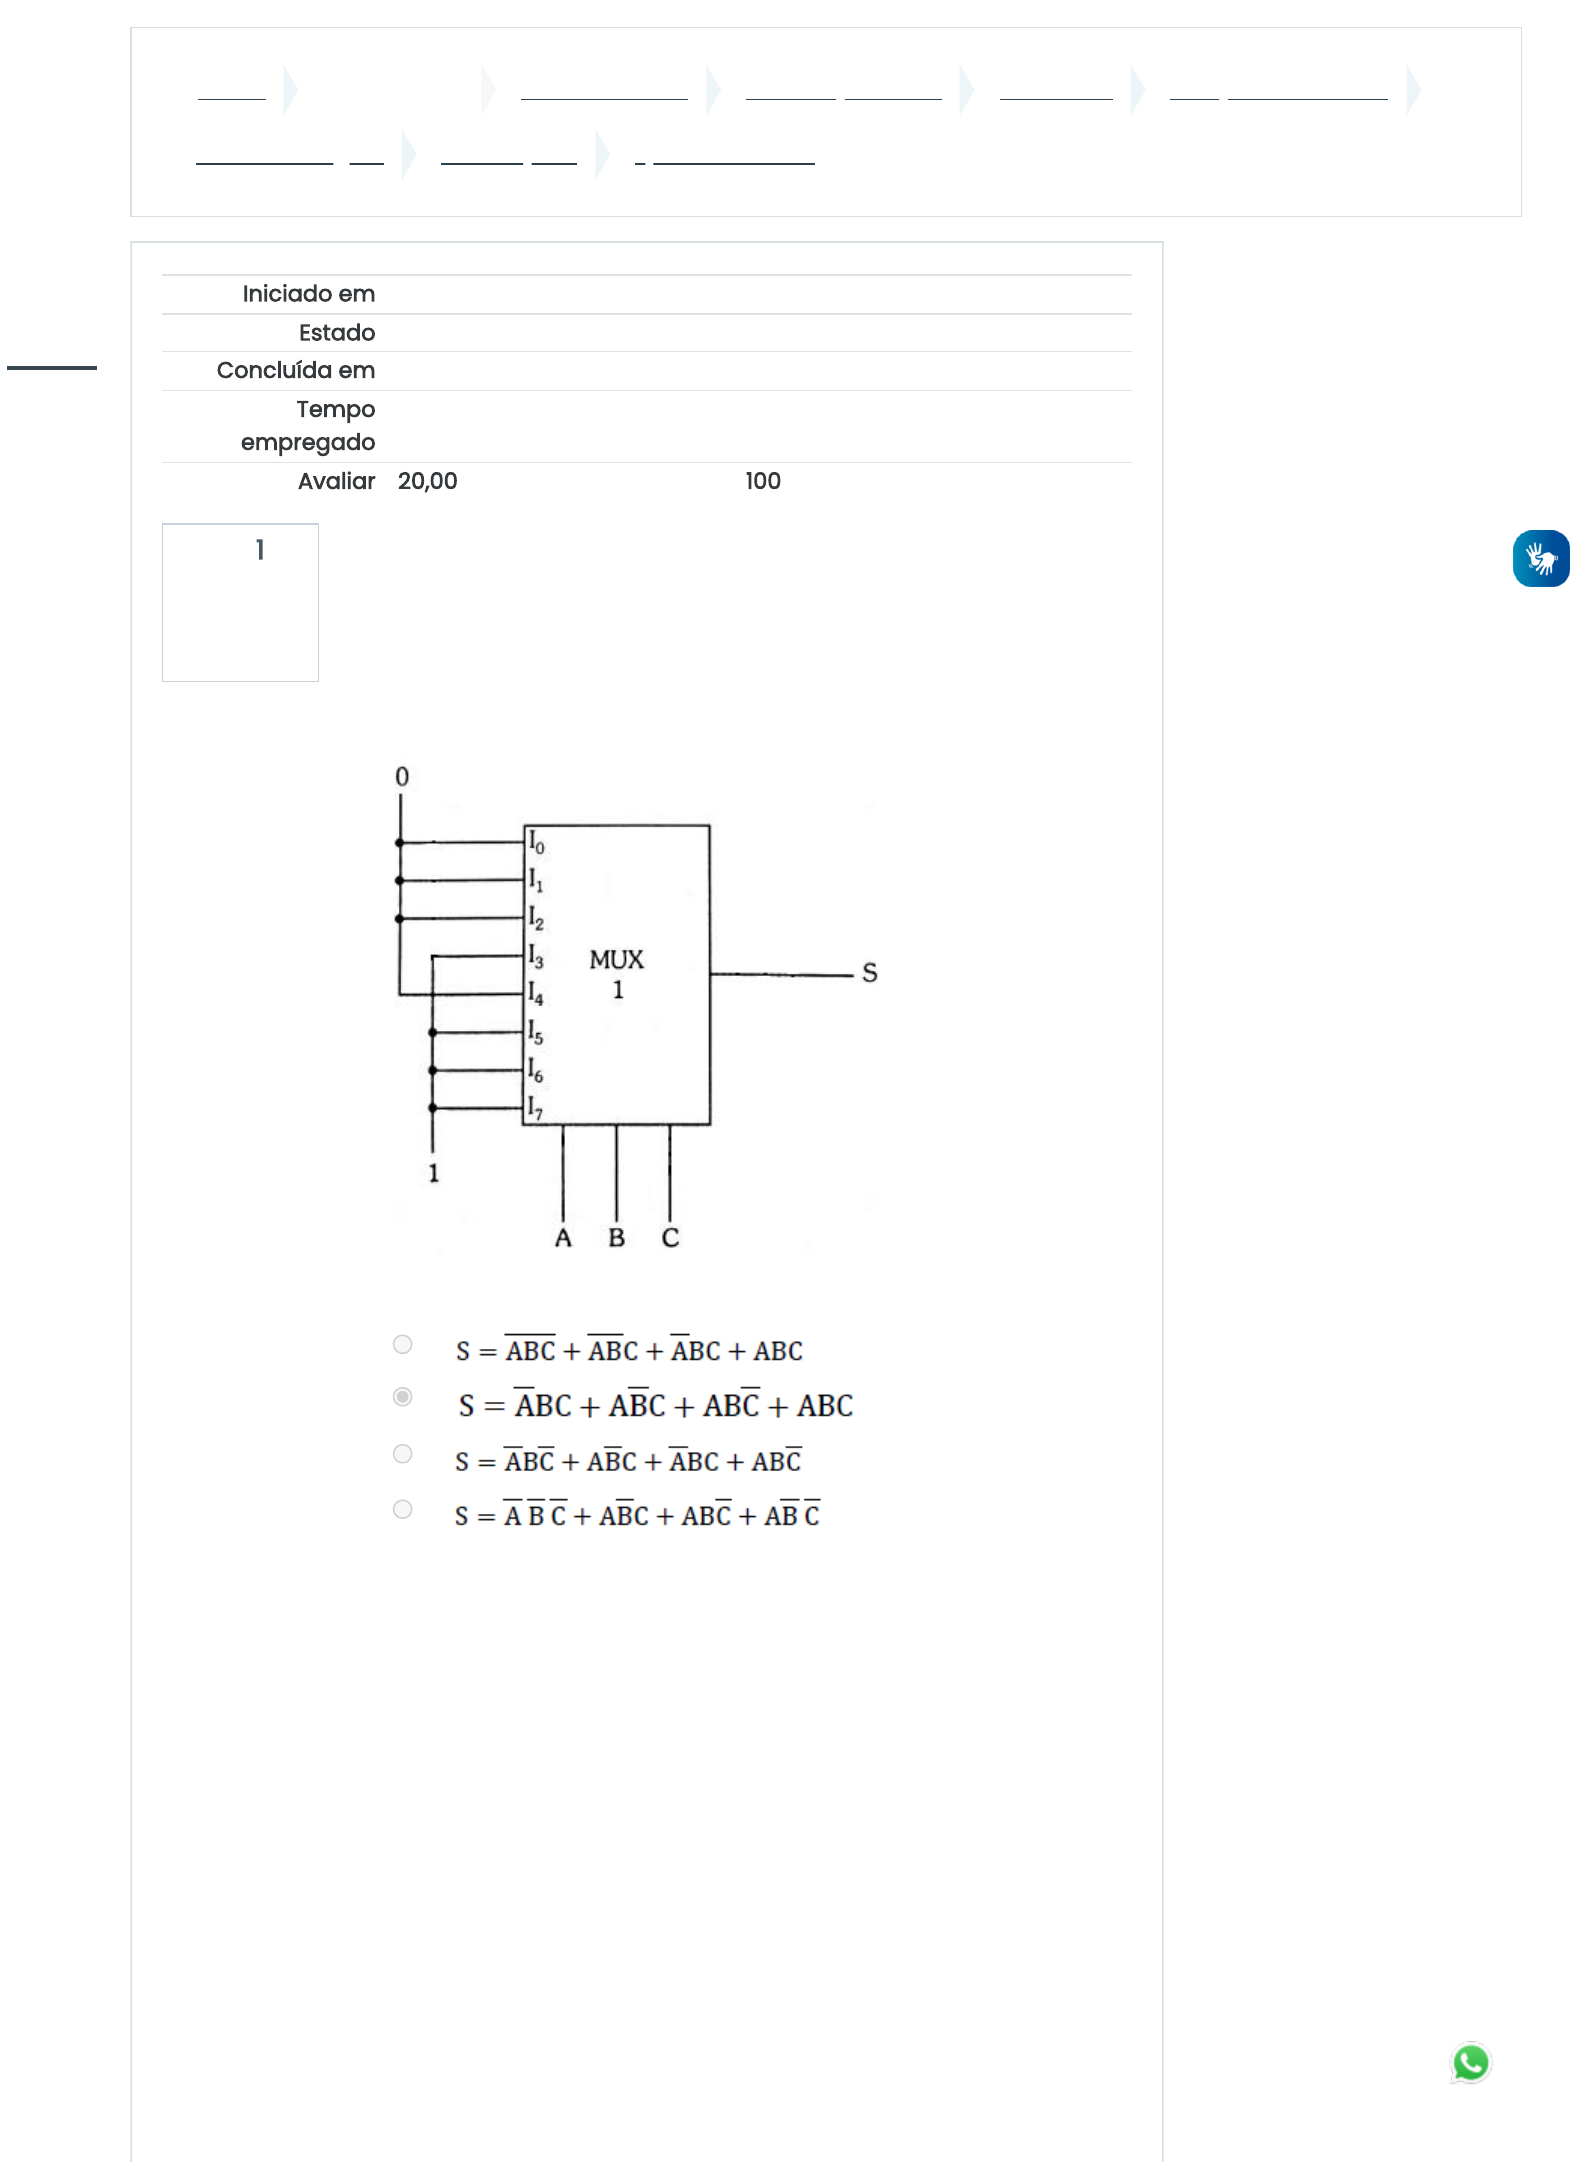This screenshot has width=1570, height=2163.
Task: Click the last chevron in the top breadcrumb row
Action: pyautogui.click(x=1412, y=91)
